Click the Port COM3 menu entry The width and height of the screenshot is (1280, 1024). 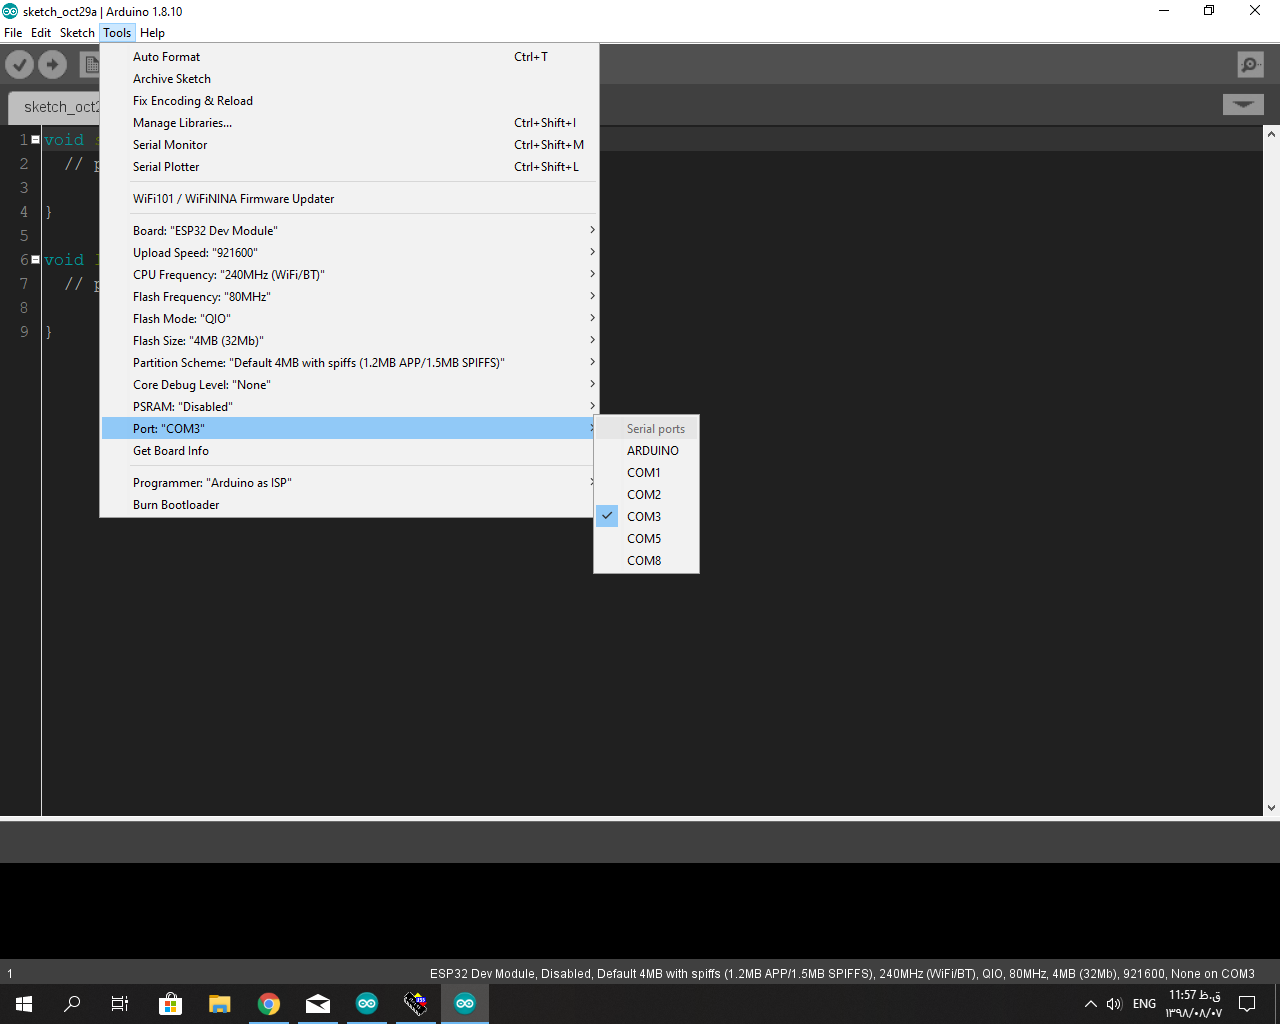coord(349,429)
